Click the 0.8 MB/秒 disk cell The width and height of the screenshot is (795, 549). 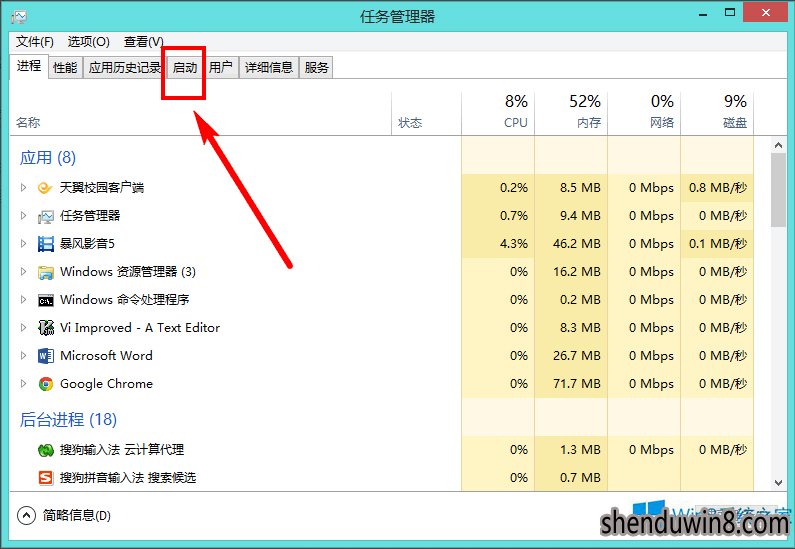click(x=718, y=188)
